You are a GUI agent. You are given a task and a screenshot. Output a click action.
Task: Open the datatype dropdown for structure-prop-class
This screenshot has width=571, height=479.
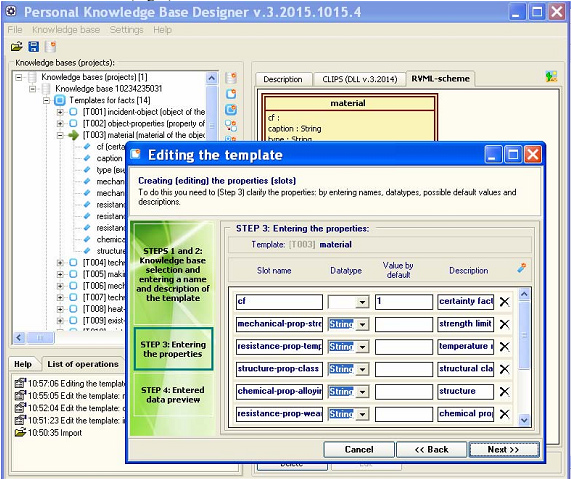[x=362, y=369]
